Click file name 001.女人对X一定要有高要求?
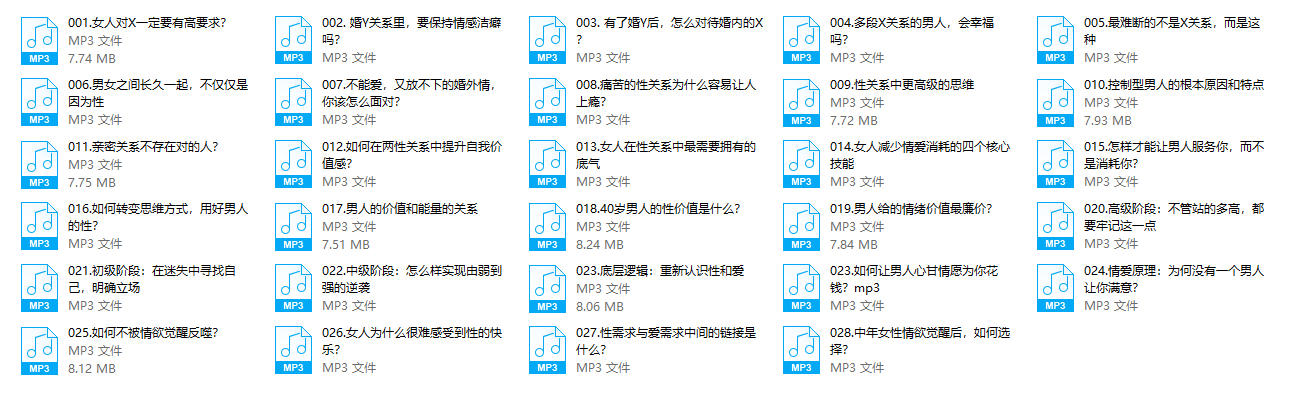 [147, 23]
